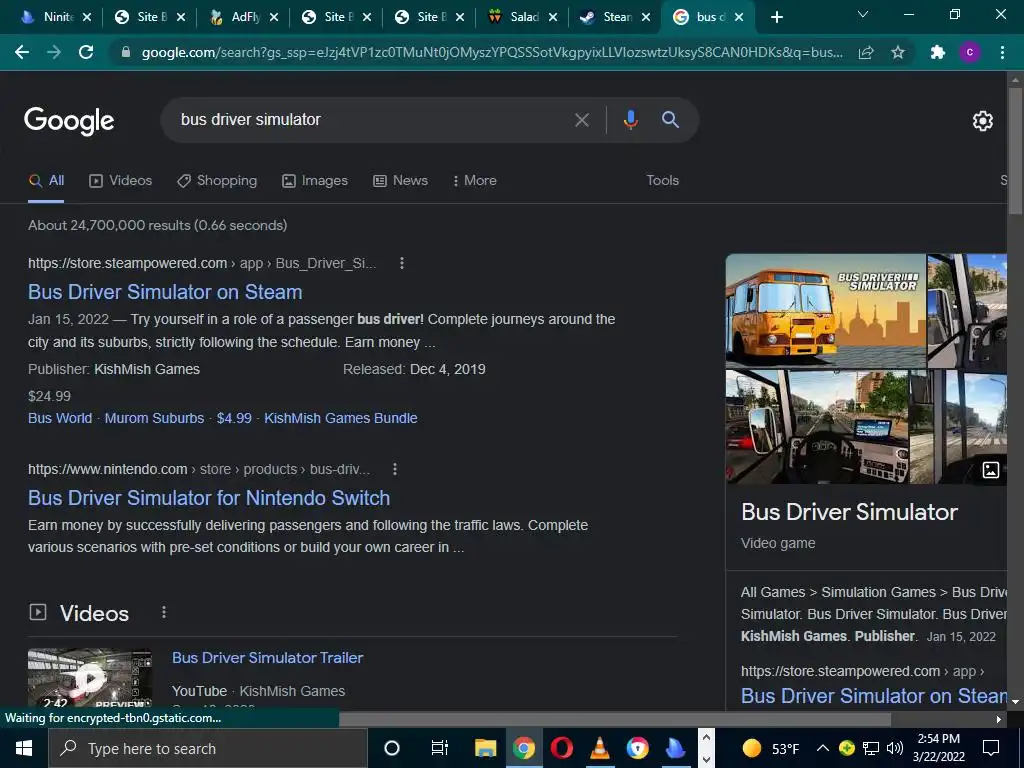Click the horizontal page scrollbar
This screenshot has height=768, width=1024.
(x=615, y=719)
